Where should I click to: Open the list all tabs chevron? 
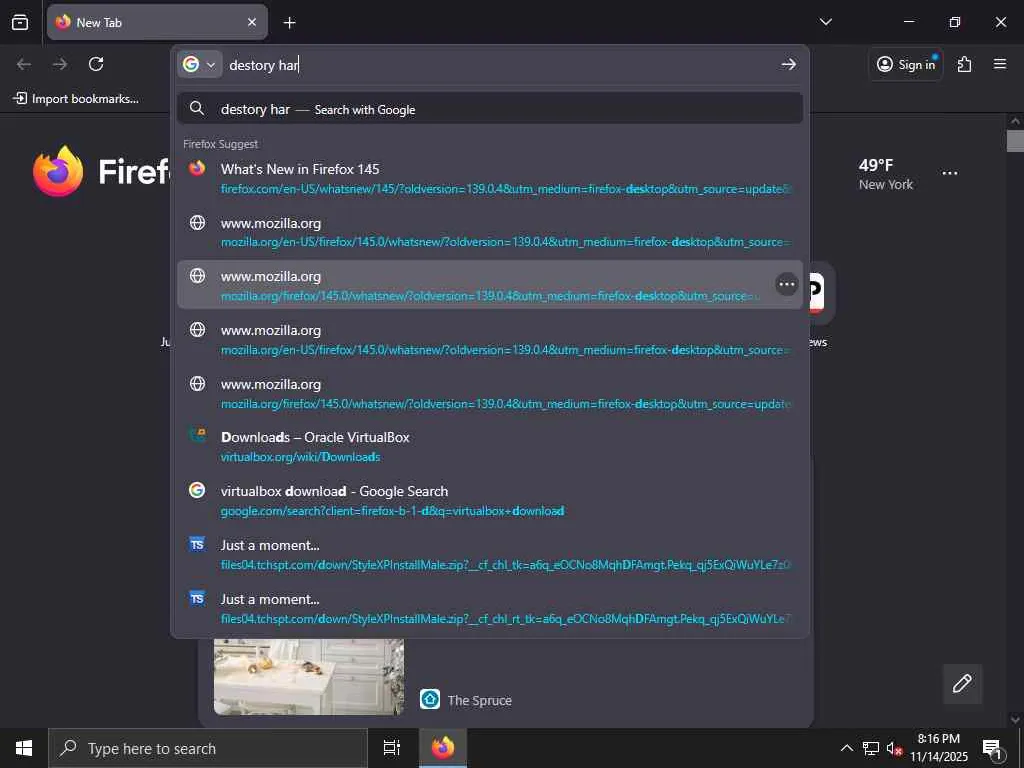[x=825, y=22]
